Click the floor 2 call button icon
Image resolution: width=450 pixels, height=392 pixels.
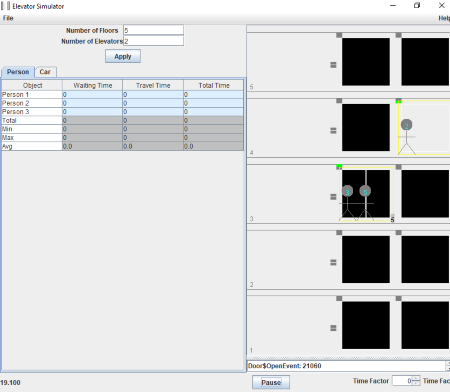pos(333,263)
